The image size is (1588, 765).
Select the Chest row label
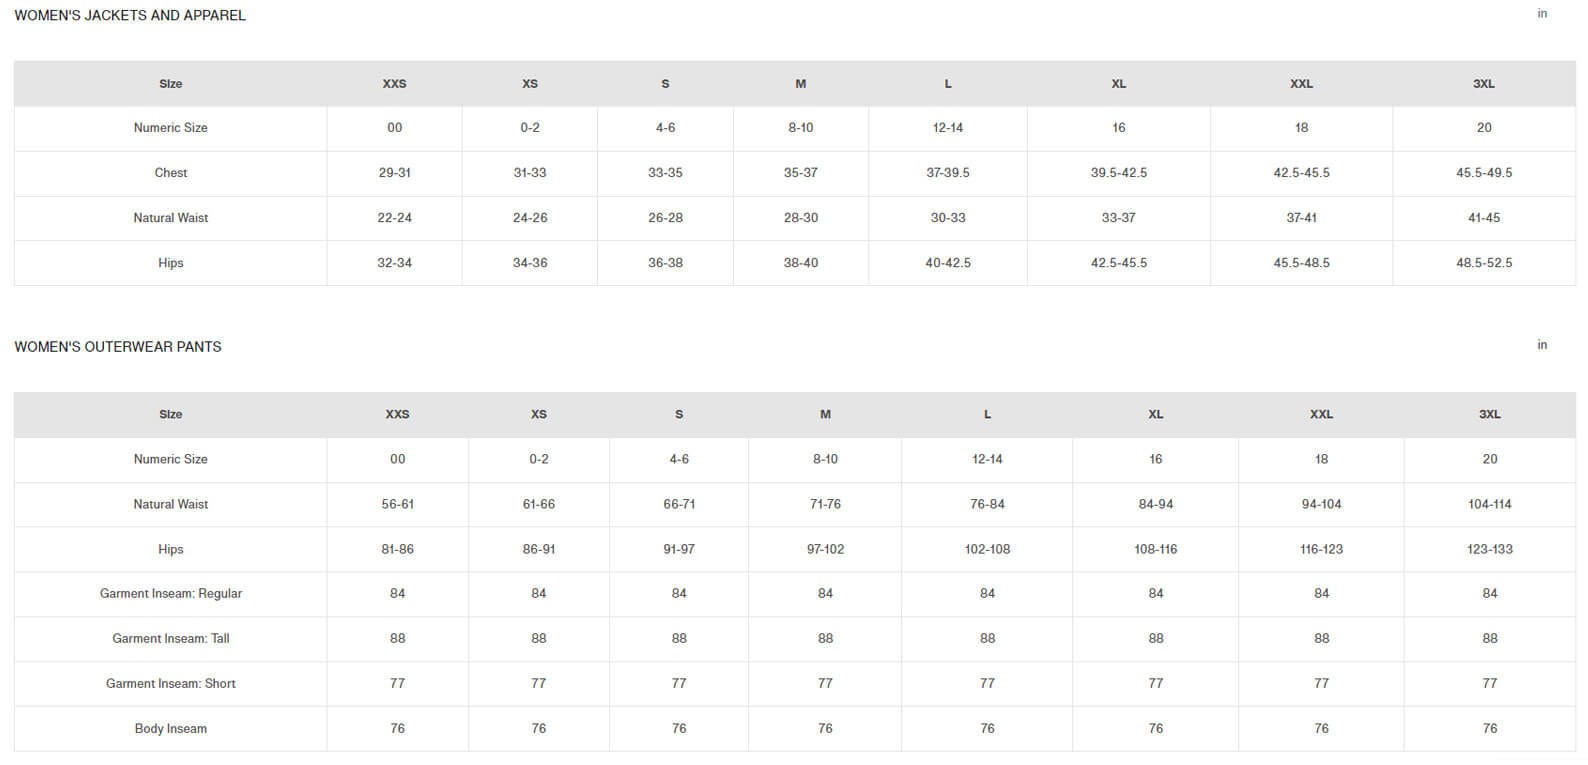pyautogui.click(x=171, y=173)
